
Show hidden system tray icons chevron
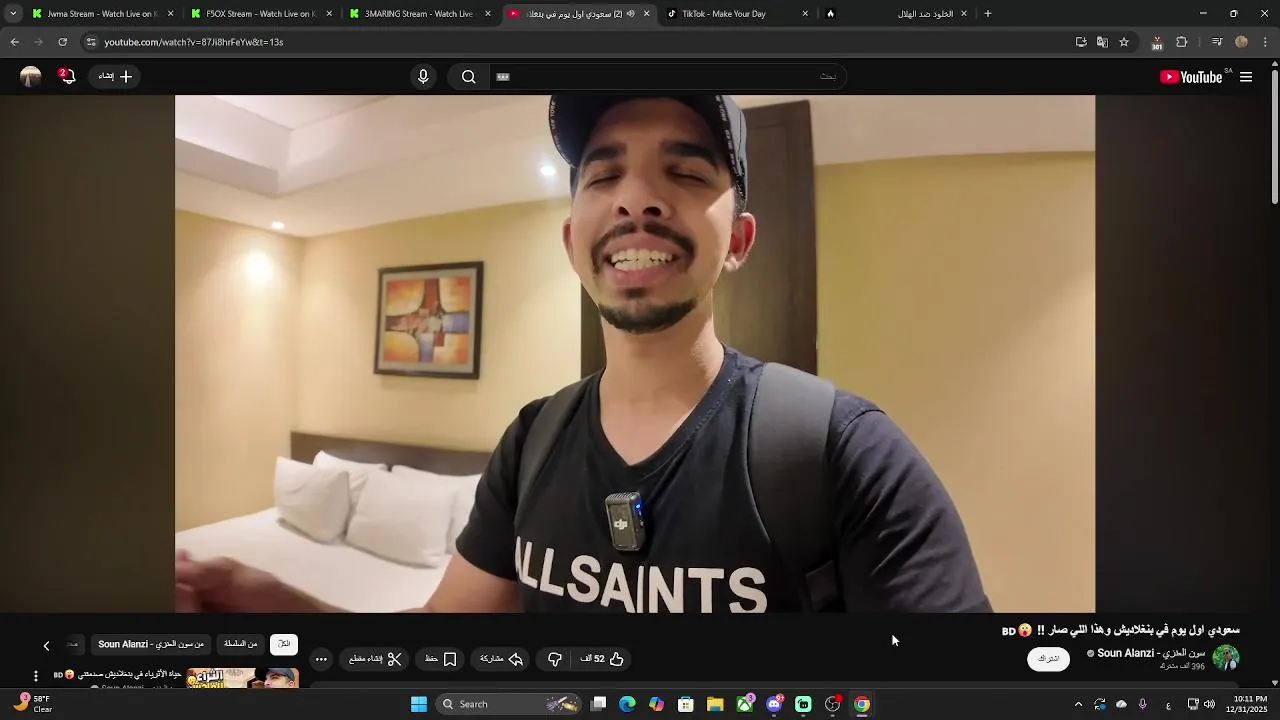click(x=1078, y=704)
